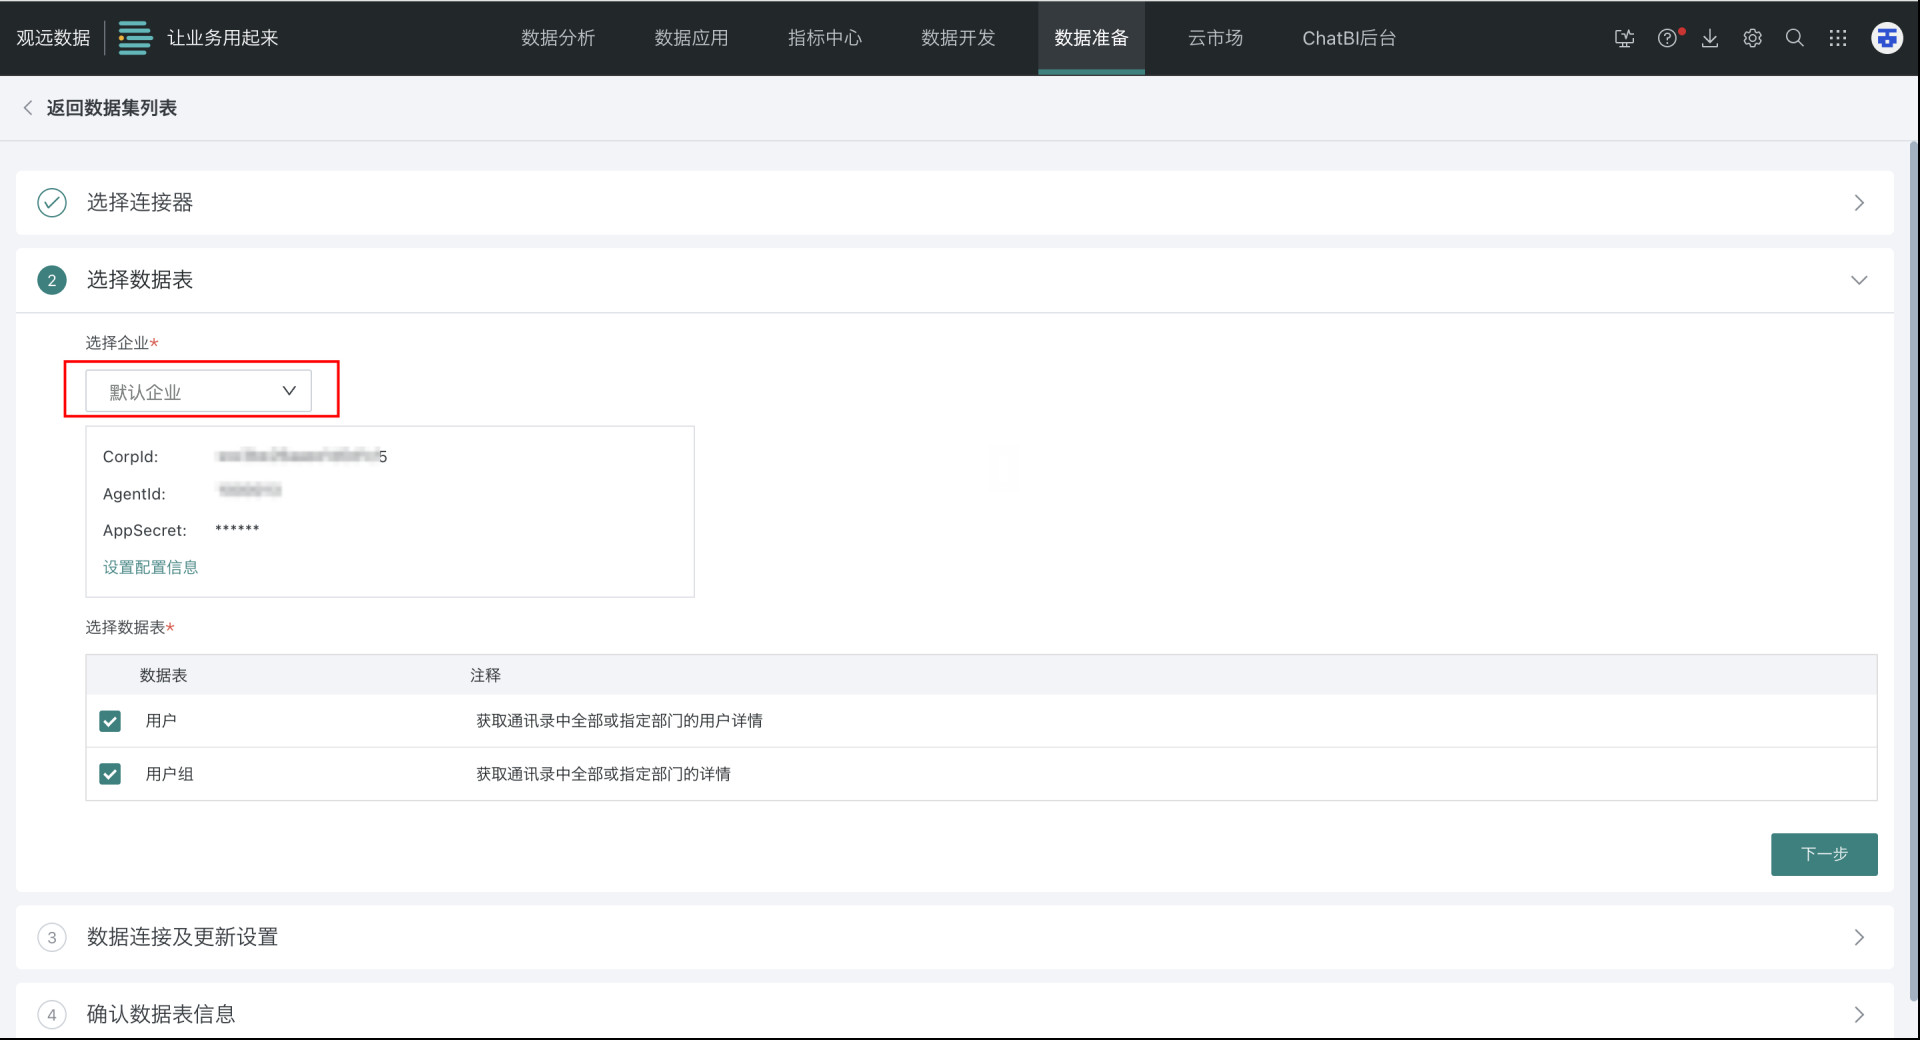This screenshot has width=1920, height=1040.
Task: Open the help question mark icon
Action: (x=1667, y=38)
